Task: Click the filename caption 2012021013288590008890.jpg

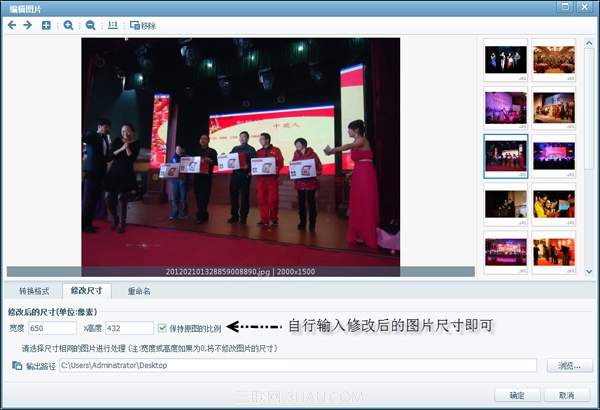Action: click(218, 272)
